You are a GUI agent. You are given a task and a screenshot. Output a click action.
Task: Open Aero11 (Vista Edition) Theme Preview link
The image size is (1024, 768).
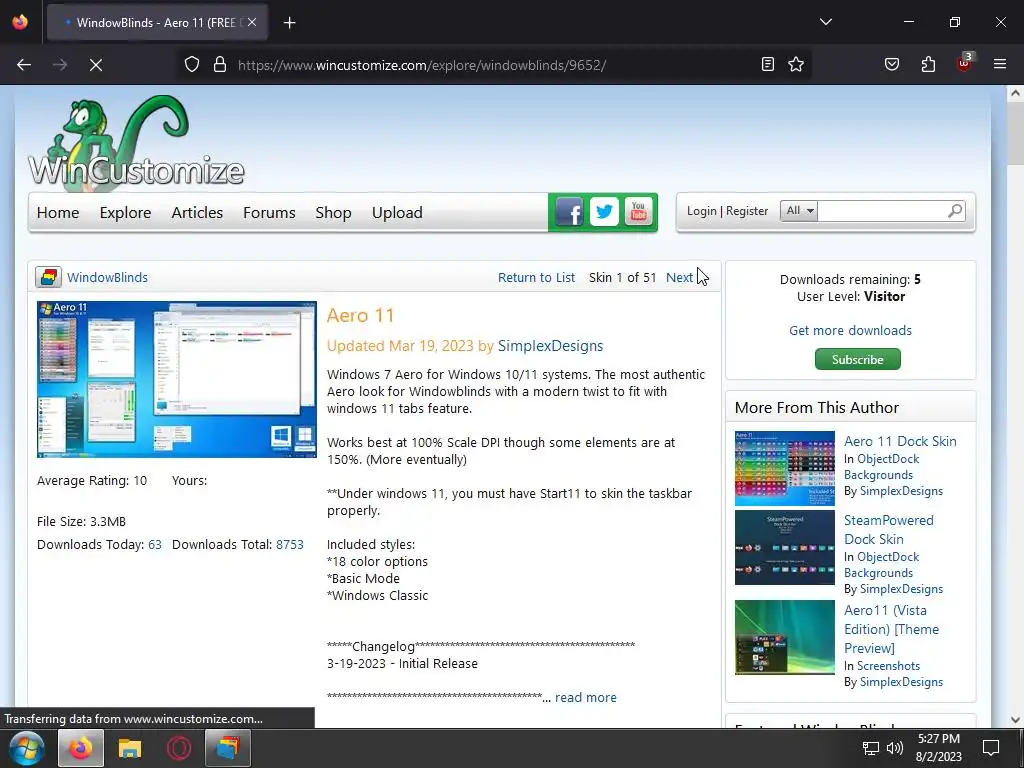click(891, 629)
